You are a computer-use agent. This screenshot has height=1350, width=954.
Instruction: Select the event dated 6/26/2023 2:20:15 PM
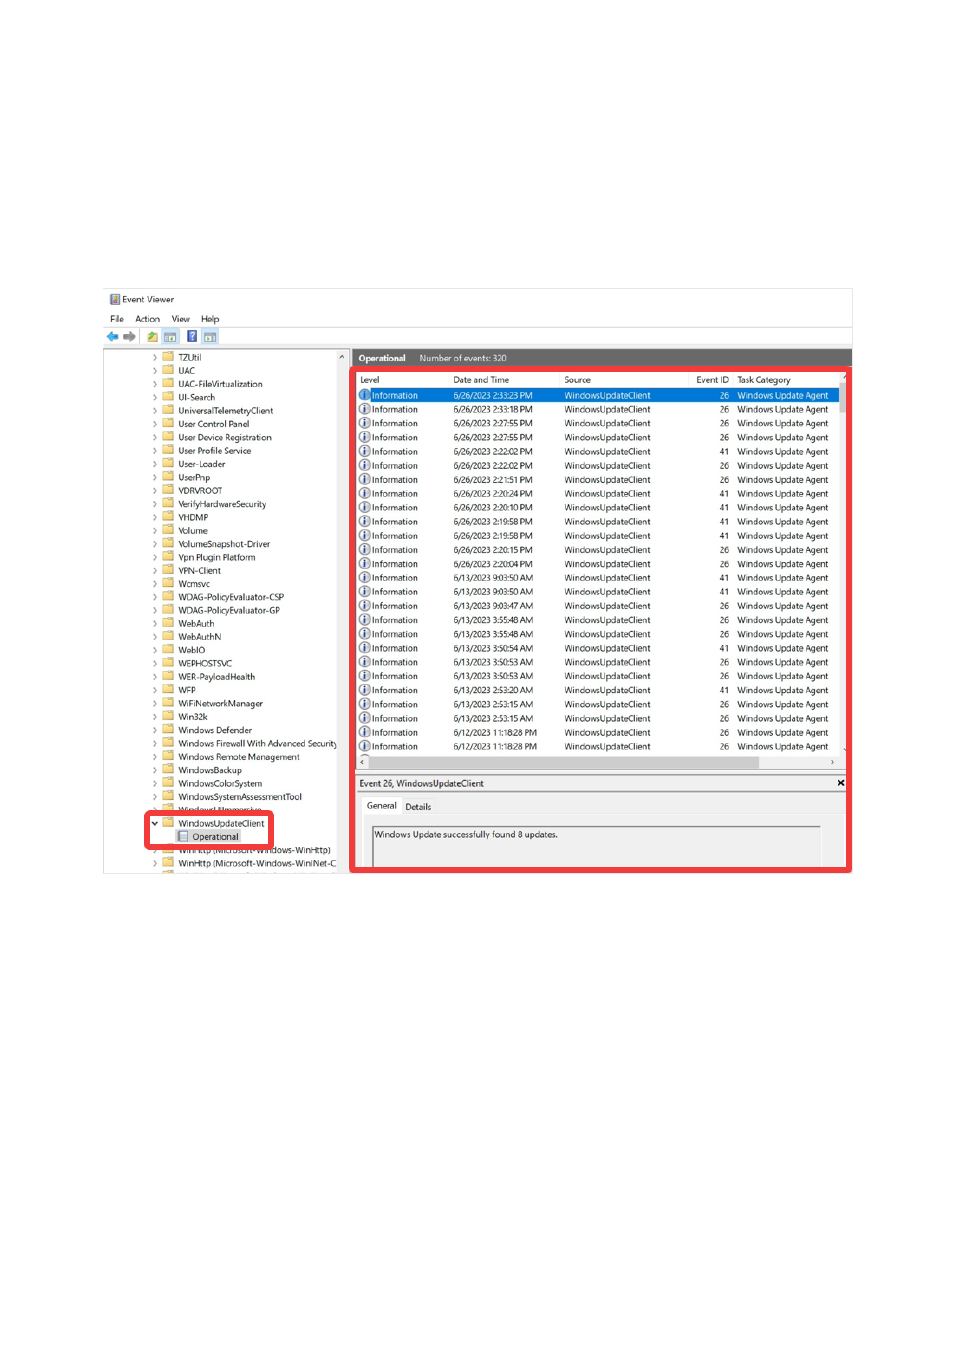pos(598,550)
